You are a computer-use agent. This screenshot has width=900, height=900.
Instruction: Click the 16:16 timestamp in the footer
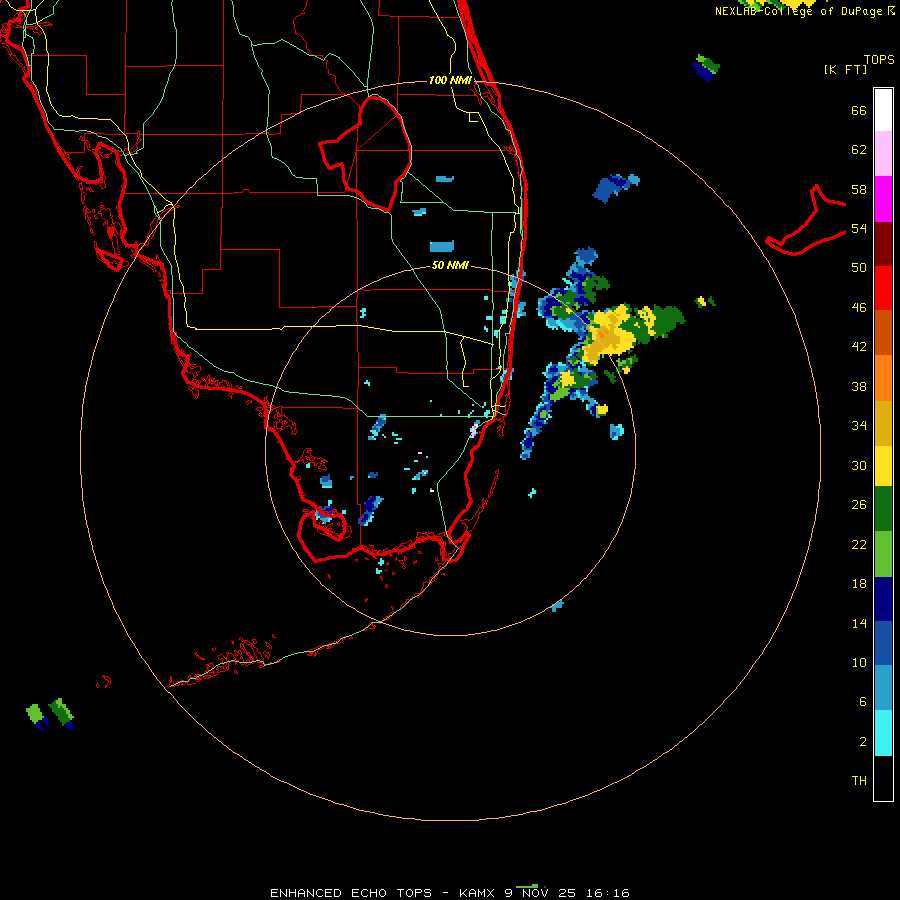click(x=608, y=893)
